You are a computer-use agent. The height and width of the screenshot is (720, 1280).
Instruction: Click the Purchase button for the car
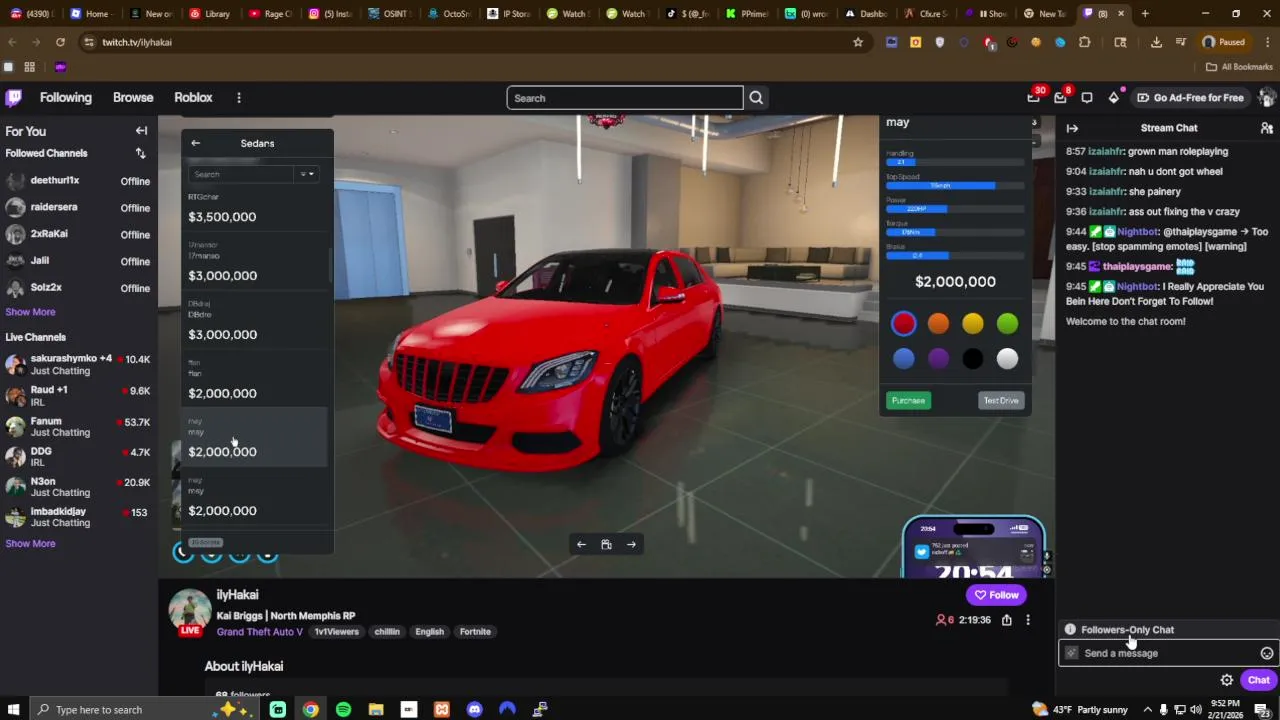(908, 401)
